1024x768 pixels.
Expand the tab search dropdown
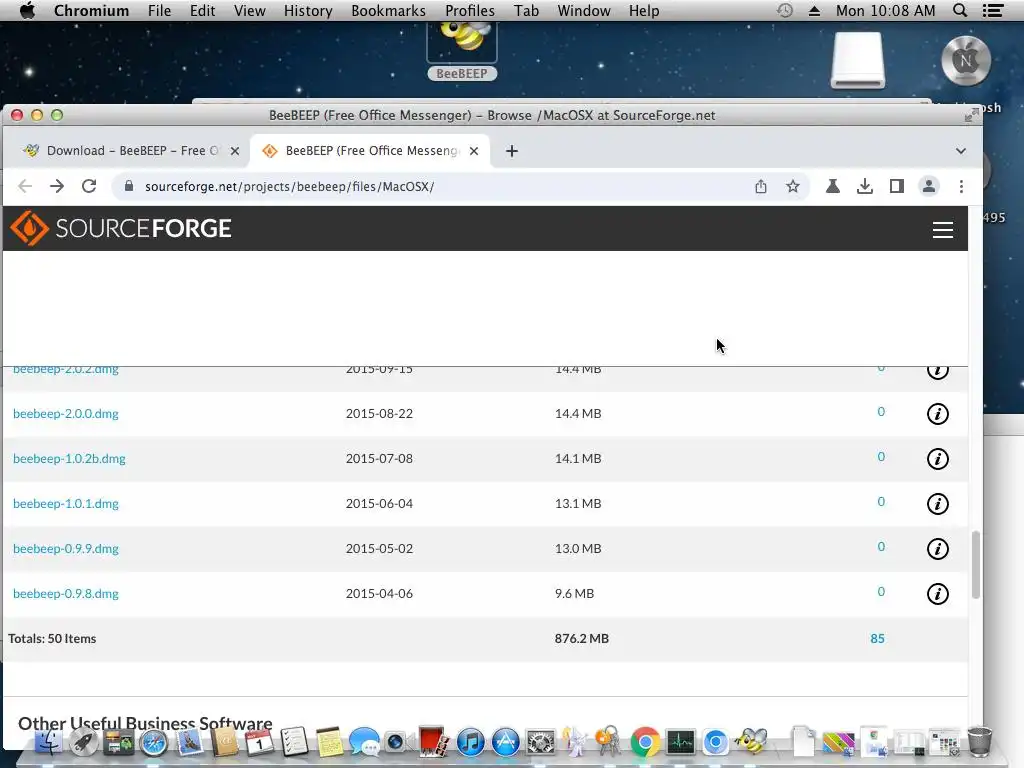(960, 151)
